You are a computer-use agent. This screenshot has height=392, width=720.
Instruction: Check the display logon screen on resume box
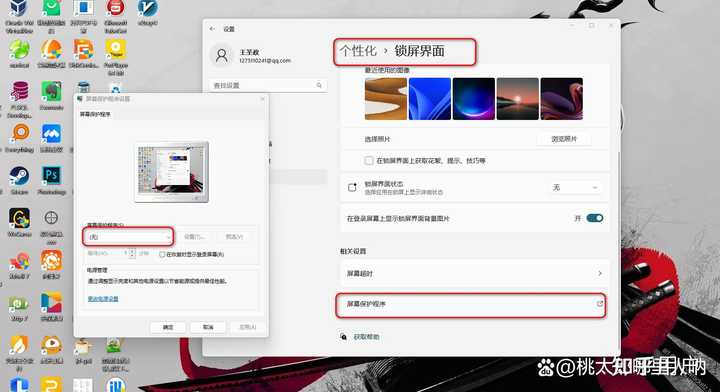pyautogui.click(x=162, y=254)
